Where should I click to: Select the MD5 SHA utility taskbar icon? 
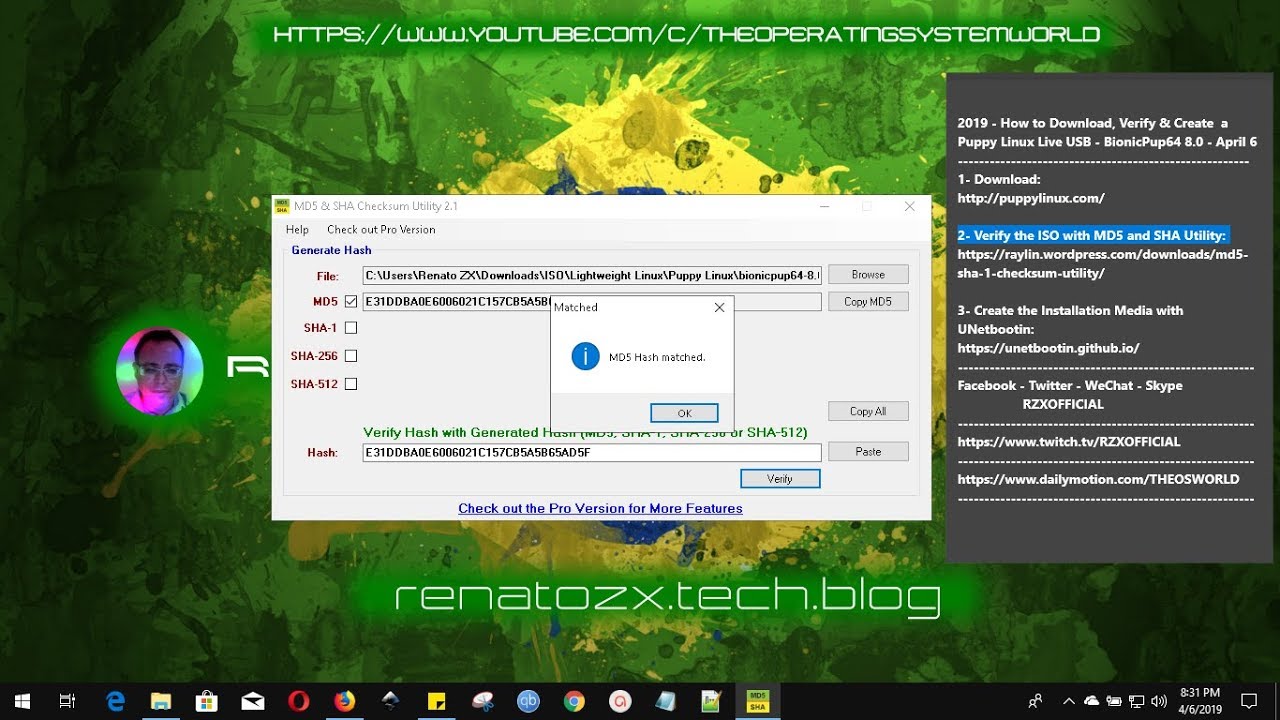(758, 701)
